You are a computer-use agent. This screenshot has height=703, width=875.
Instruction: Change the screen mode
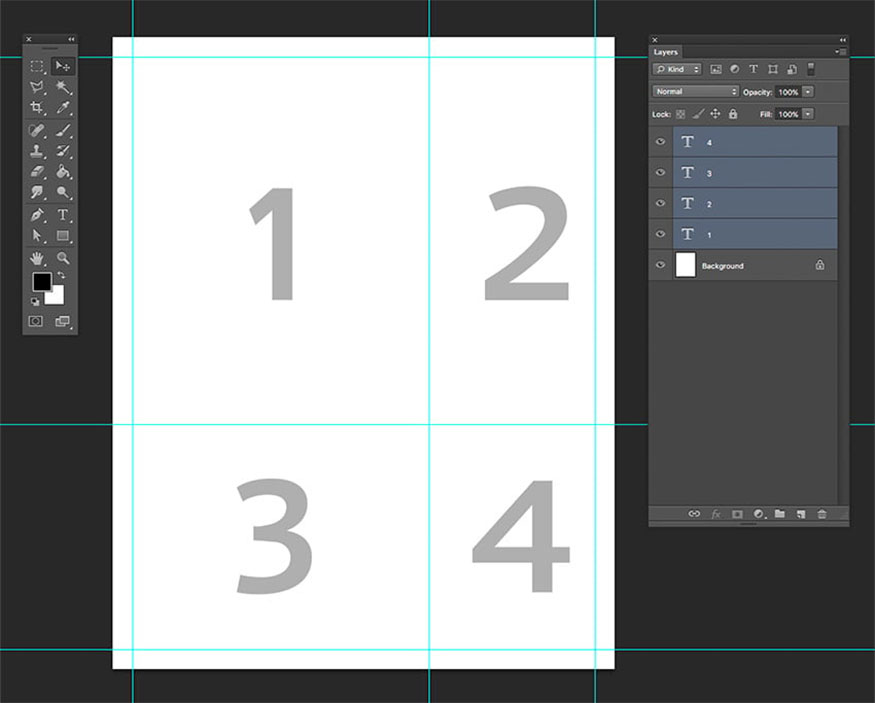point(62,321)
